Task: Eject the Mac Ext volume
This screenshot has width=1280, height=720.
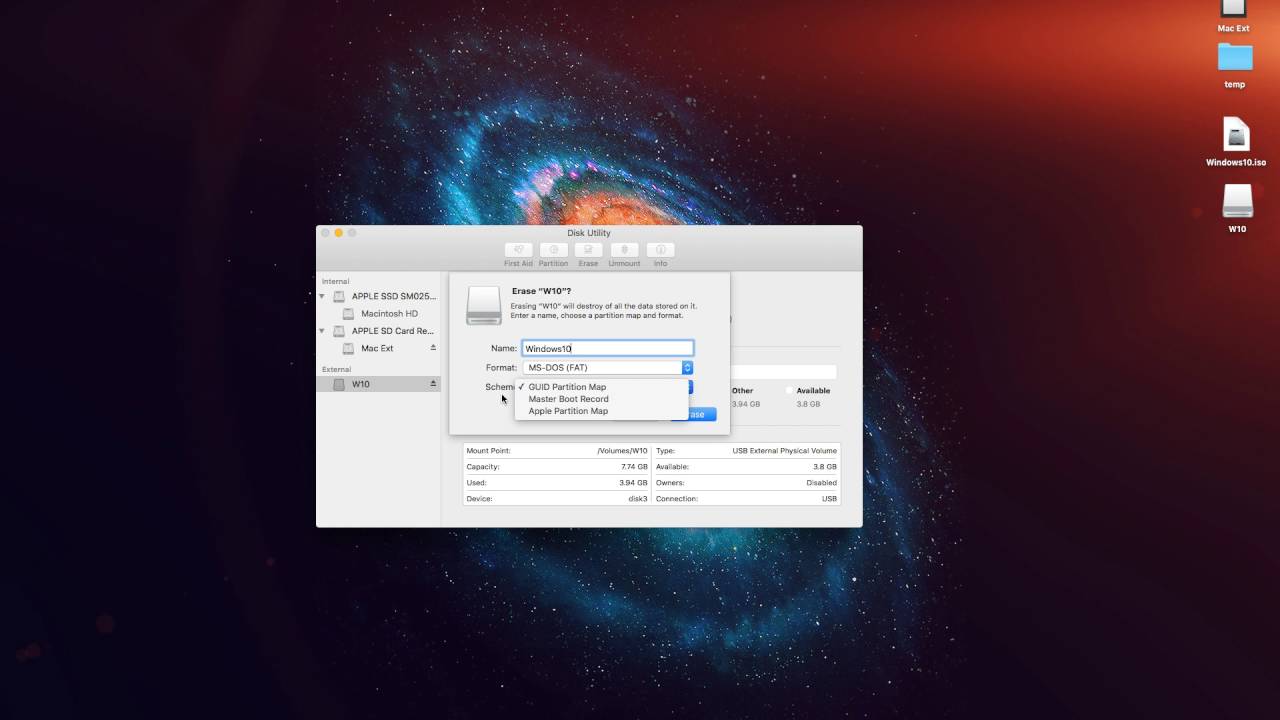Action: click(433, 348)
